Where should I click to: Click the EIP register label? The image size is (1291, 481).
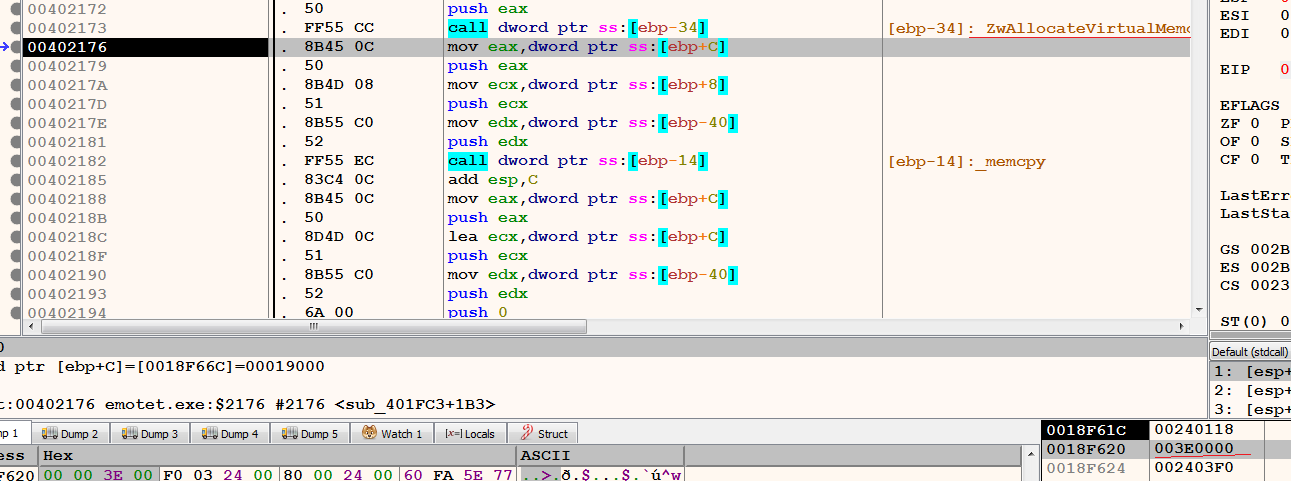tap(1236, 69)
